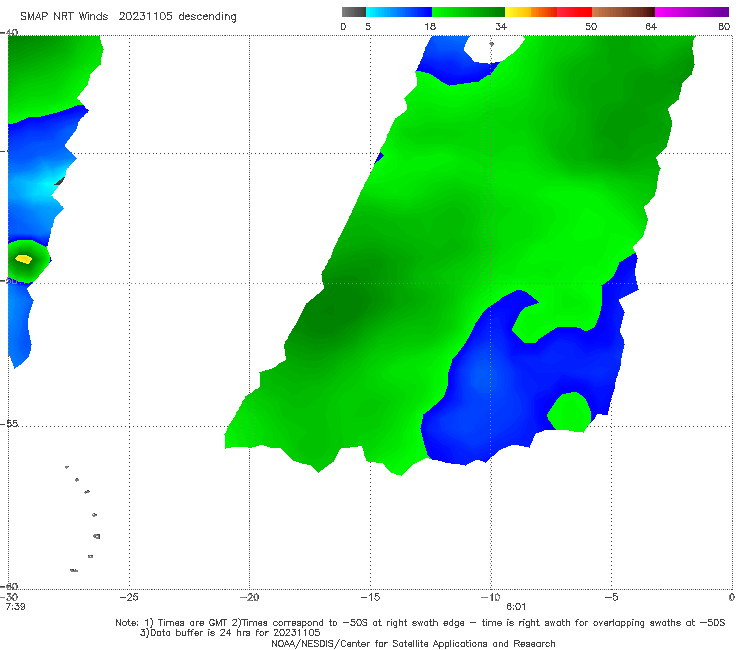Click the longitude axis label '-15'
This screenshot has width=740, height=650.
[370, 597]
